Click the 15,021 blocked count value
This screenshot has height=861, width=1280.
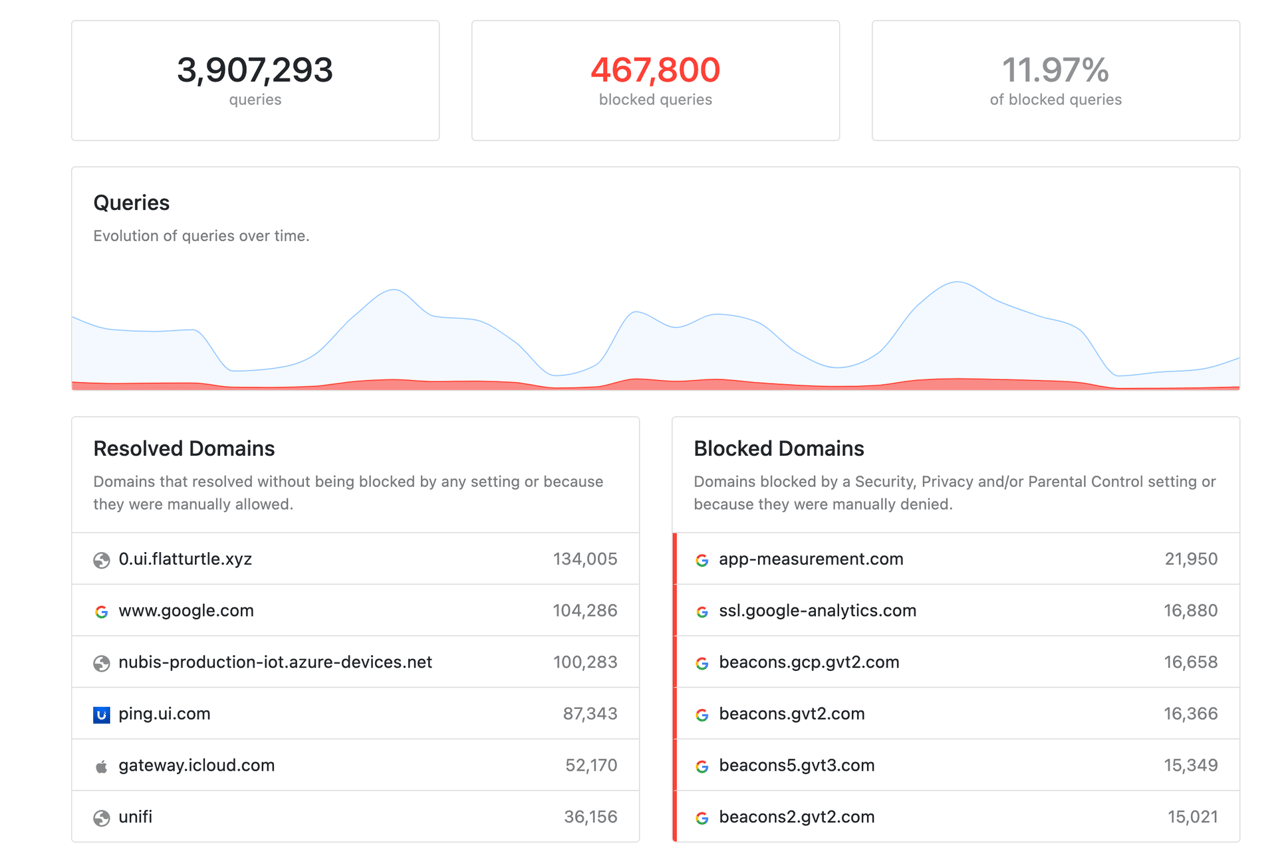tap(1193, 817)
